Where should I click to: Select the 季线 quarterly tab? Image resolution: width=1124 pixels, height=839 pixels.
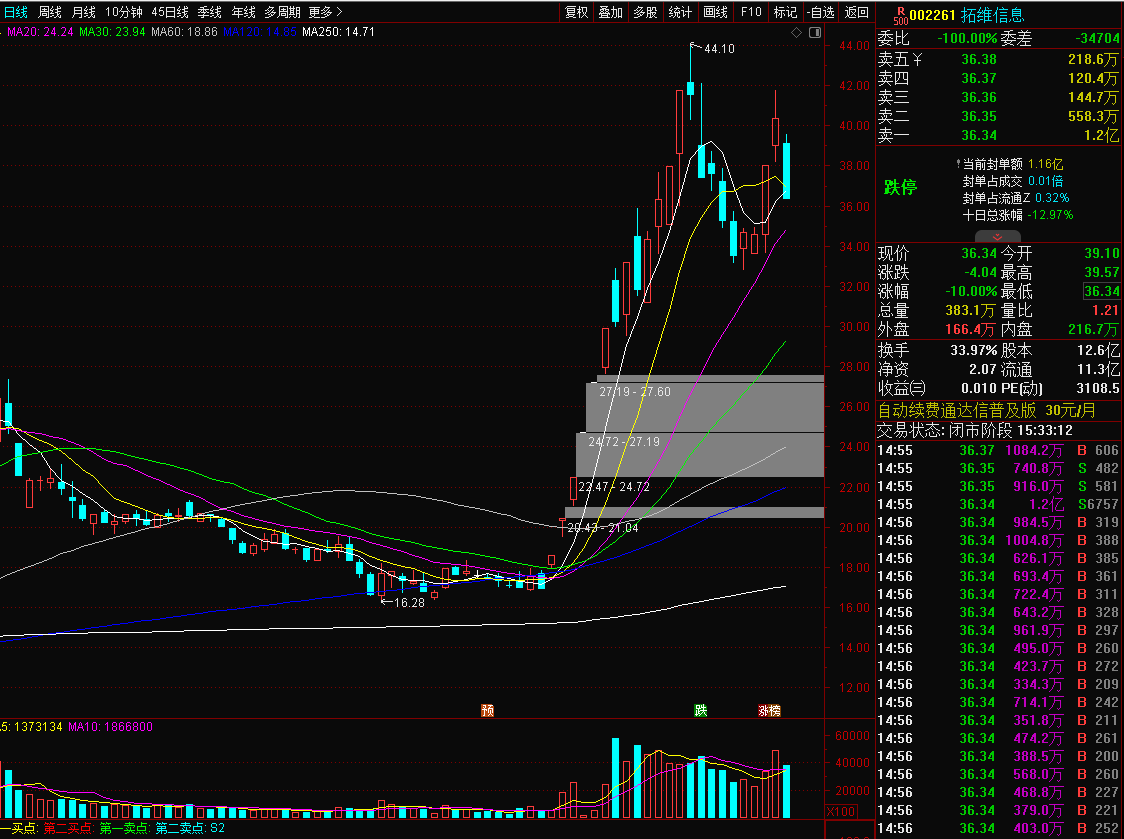(x=209, y=12)
